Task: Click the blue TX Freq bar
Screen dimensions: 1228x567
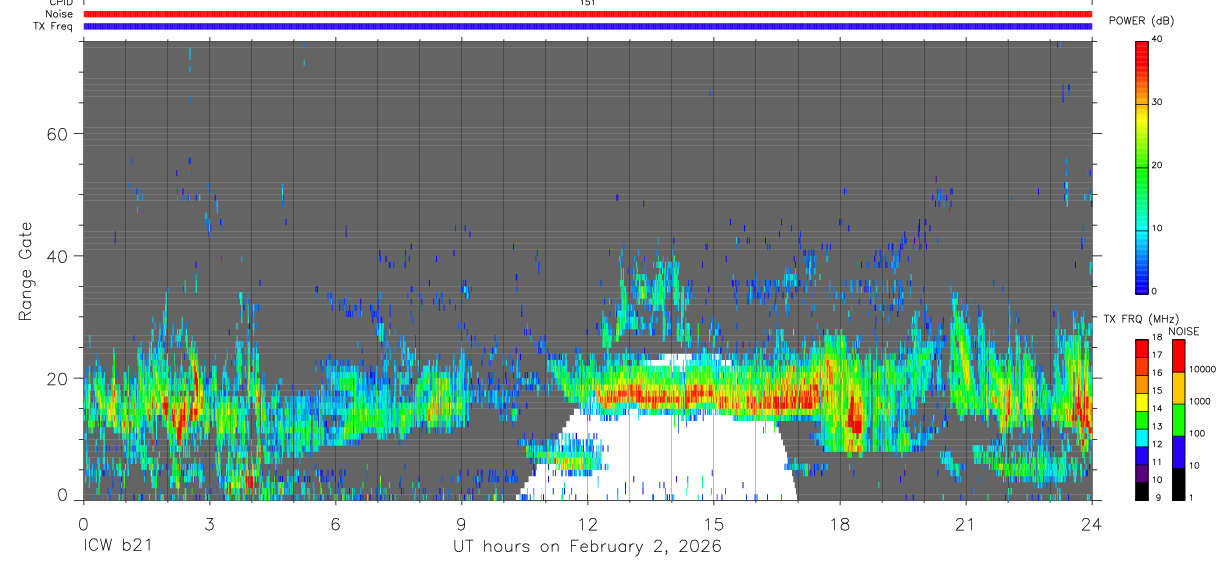Action: tap(587, 26)
